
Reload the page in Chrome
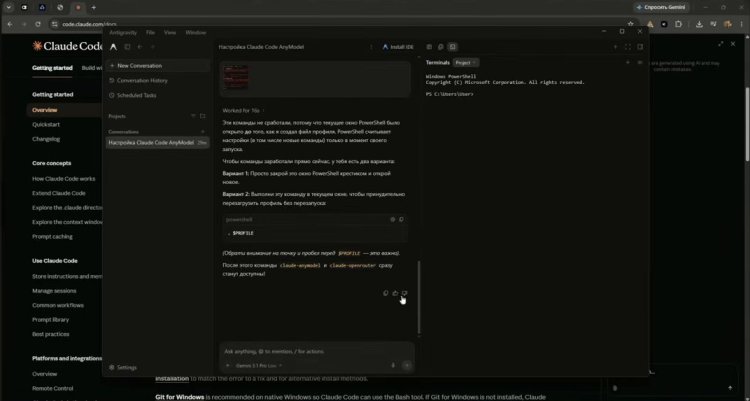[x=38, y=24]
